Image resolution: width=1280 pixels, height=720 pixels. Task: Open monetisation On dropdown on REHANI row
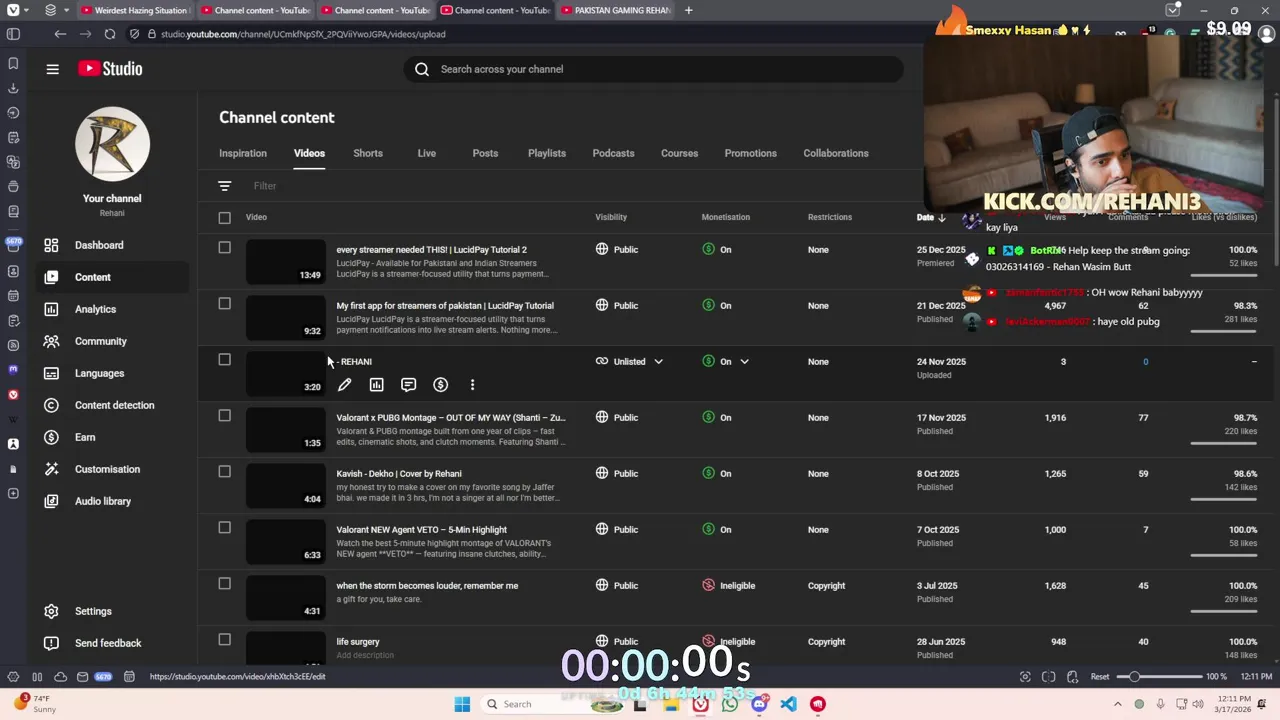[744, 361]
